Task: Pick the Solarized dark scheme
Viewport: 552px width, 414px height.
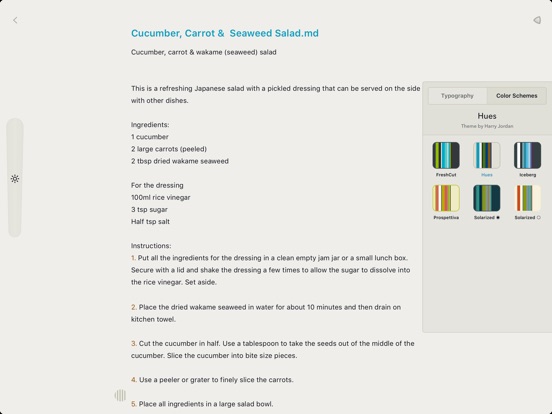Action: (487, 198)
